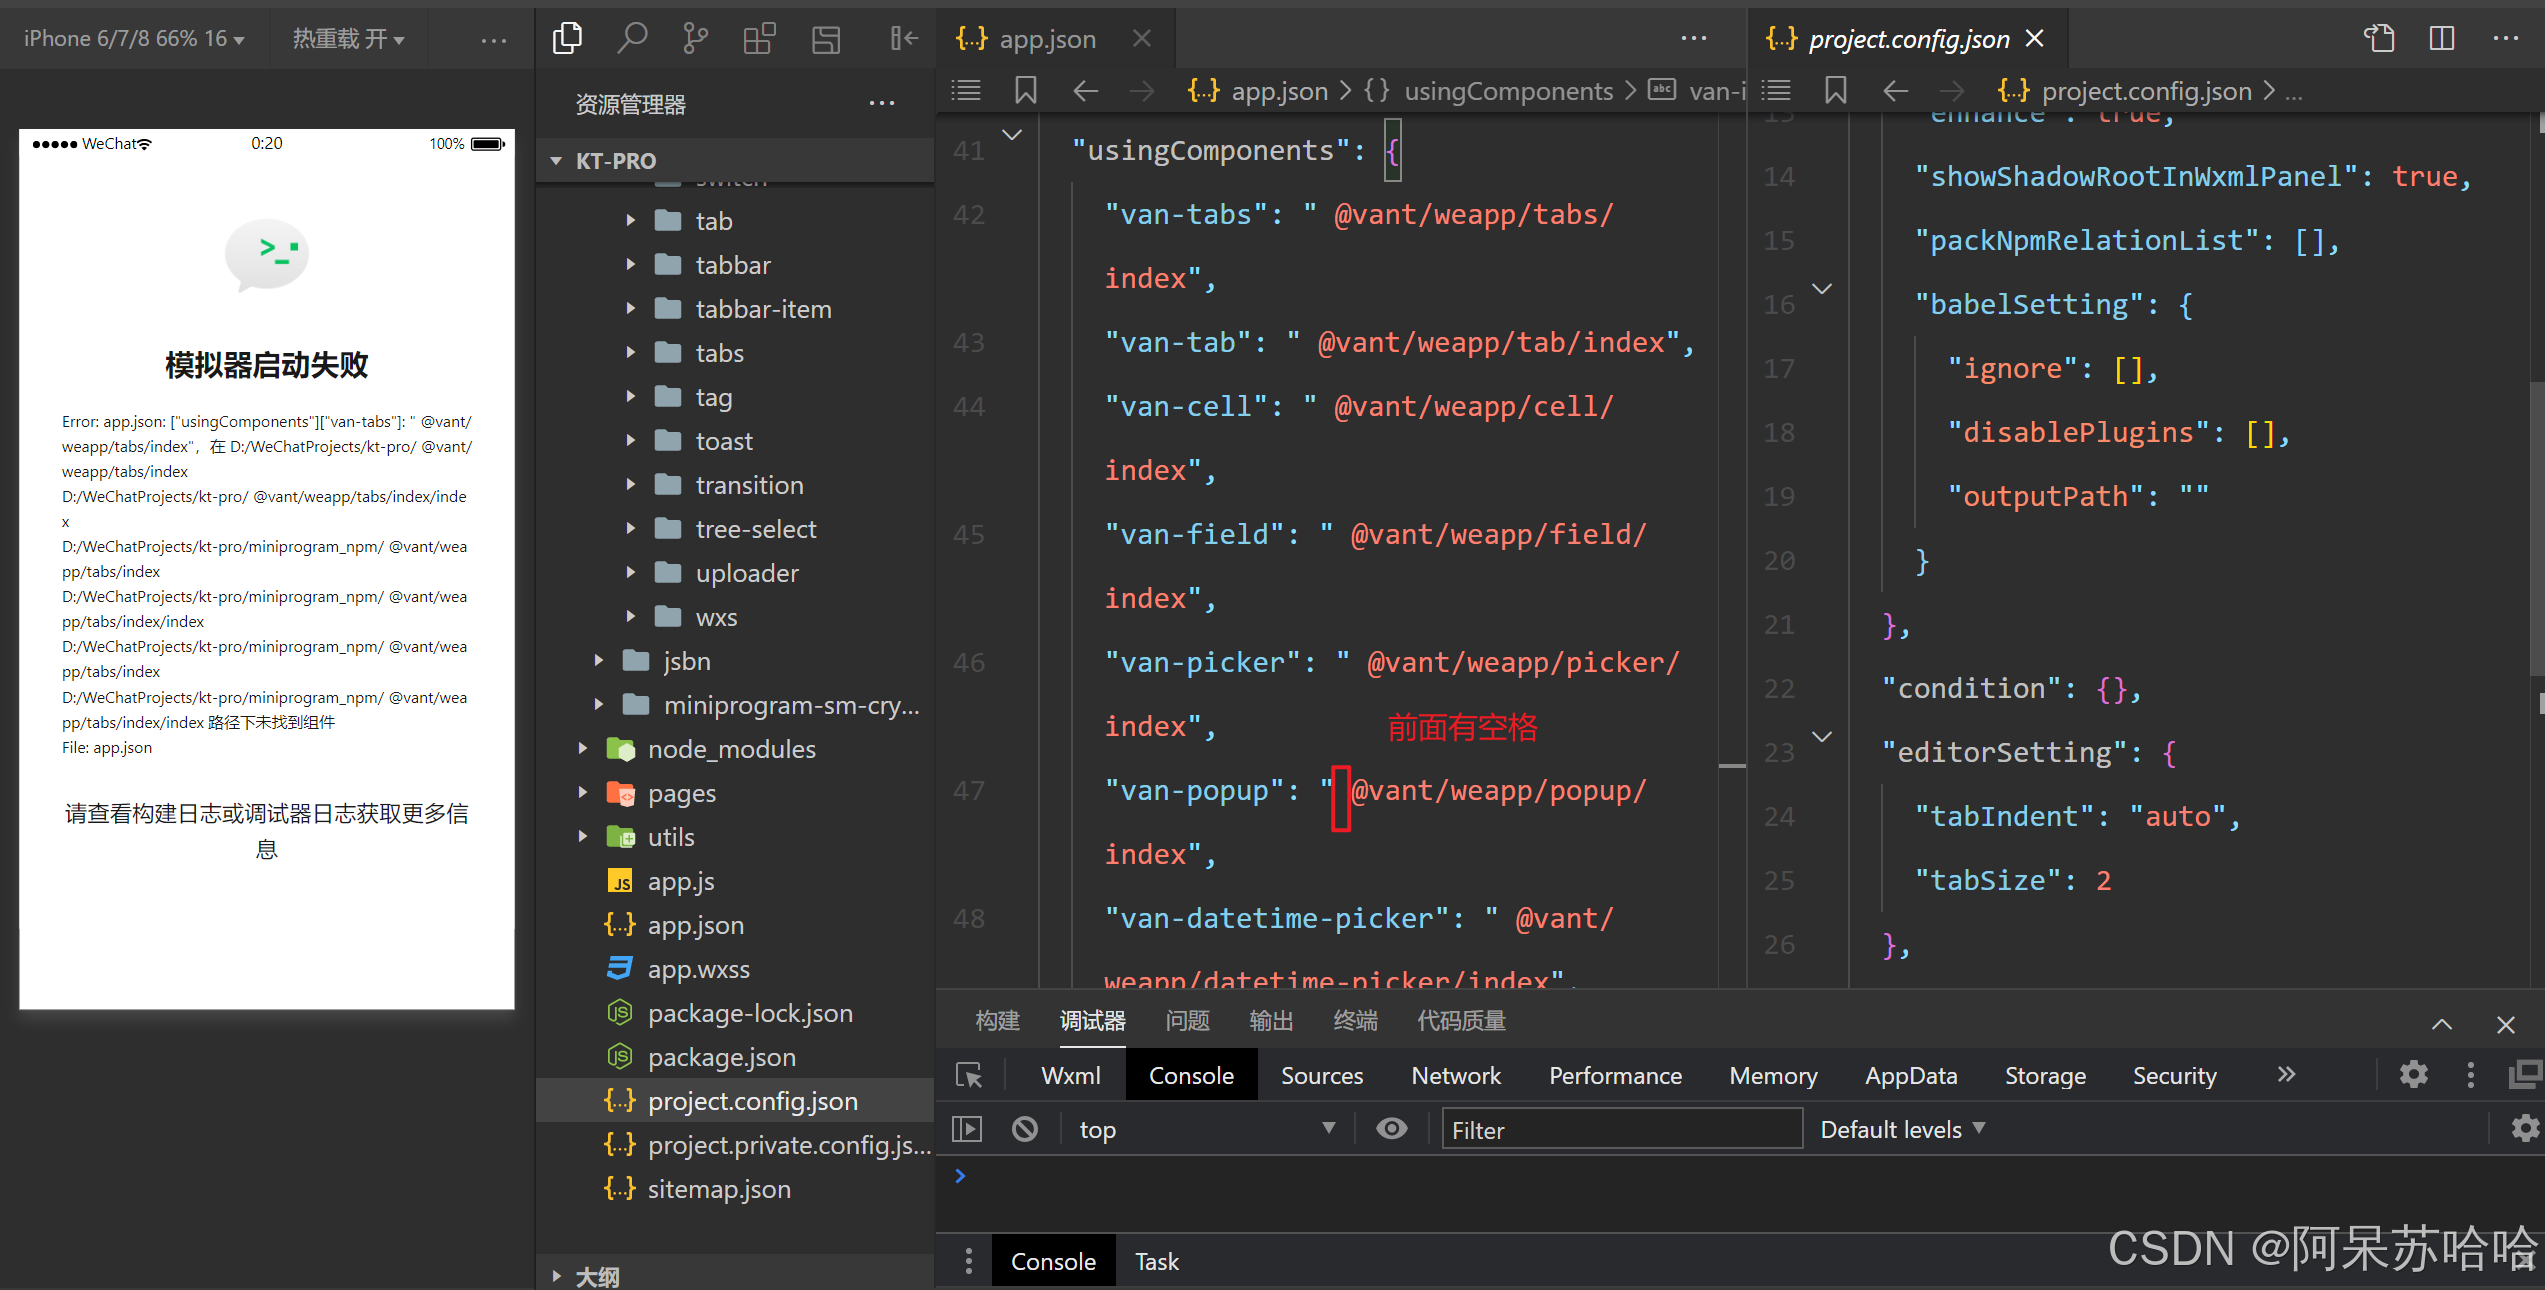2545x1290 pixels.
Task: Open the debugger settings gear
Action: pyautogui.click(x=2413, y=1074)
